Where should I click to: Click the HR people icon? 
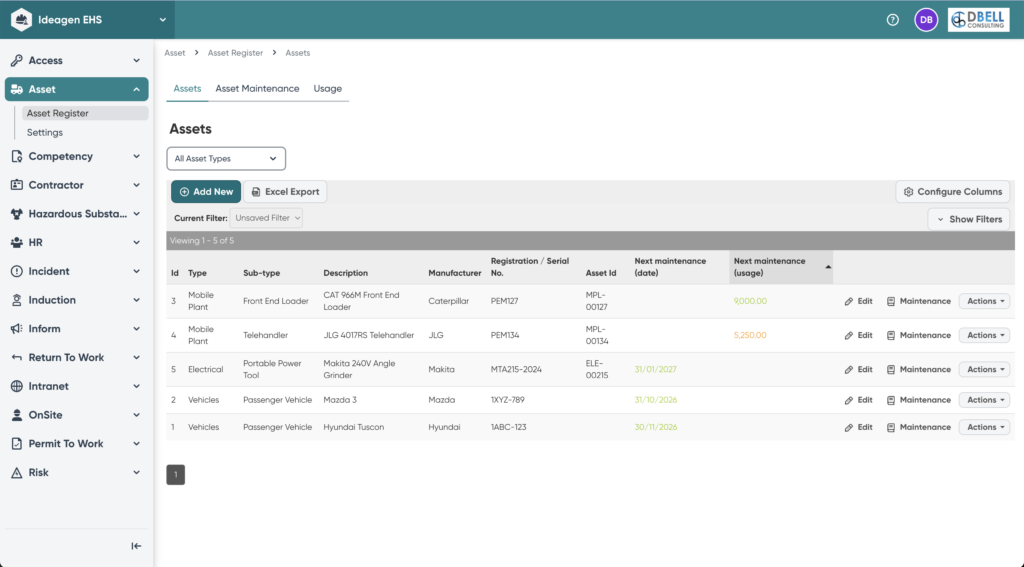(x=16, y=242)
